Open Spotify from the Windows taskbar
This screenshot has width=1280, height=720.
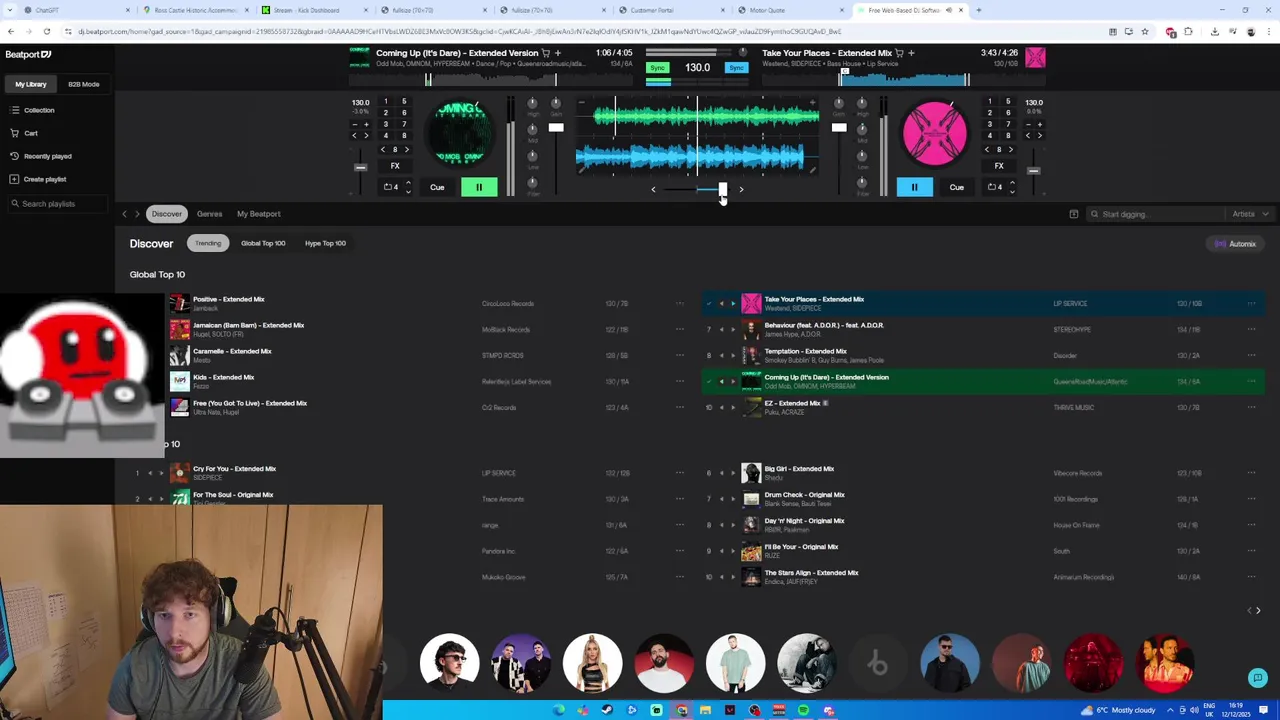(803, 710)
